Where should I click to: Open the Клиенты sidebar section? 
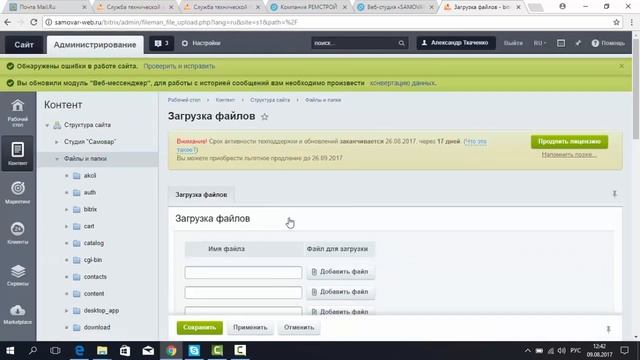[18, 233]
